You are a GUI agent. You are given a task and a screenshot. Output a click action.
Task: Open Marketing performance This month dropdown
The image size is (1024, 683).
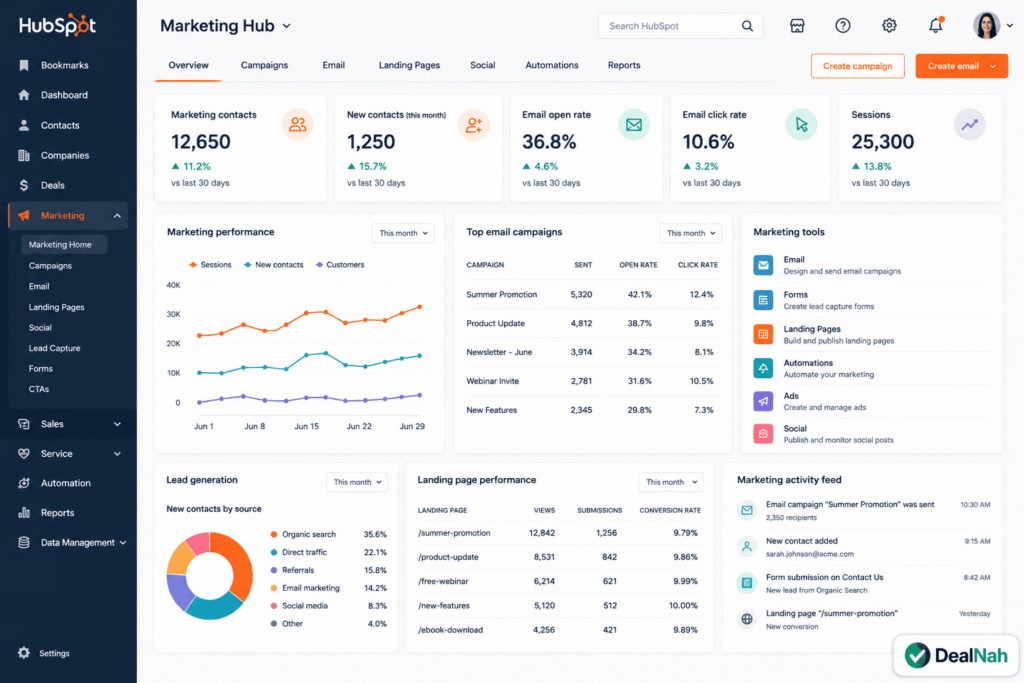point(403,233)
